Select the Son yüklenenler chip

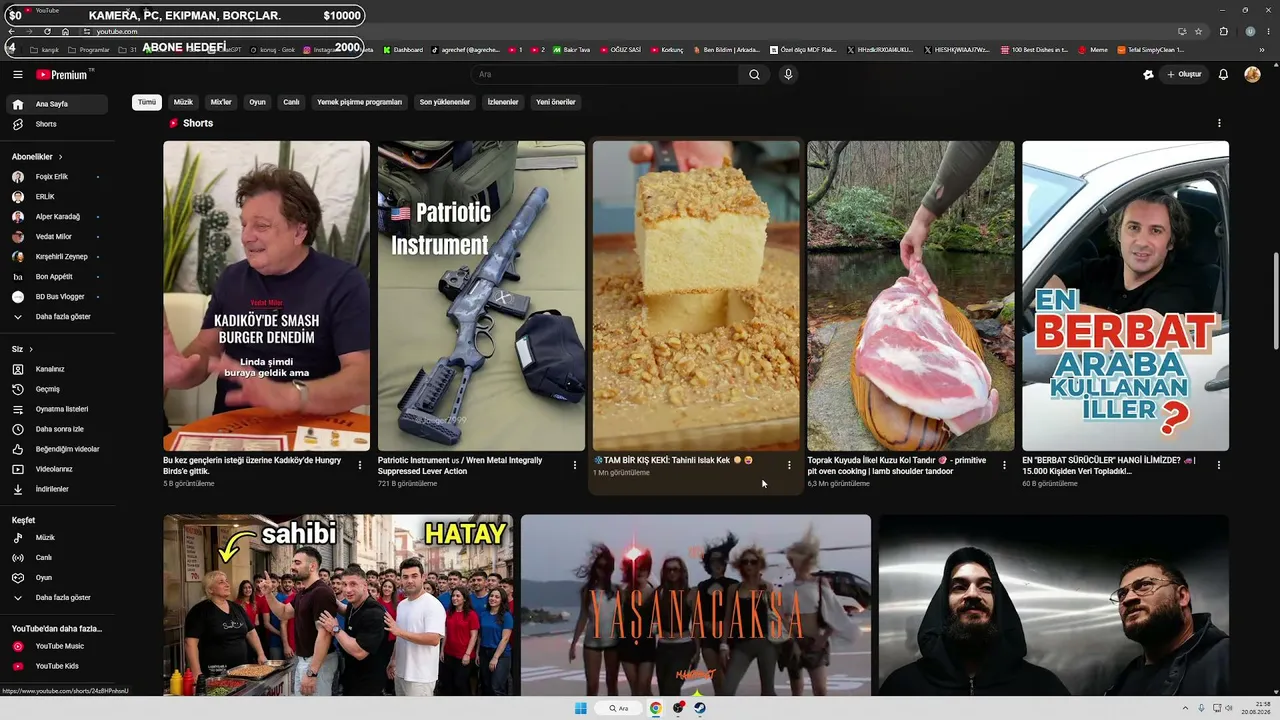pyautogui.click(x=445, y=102)
